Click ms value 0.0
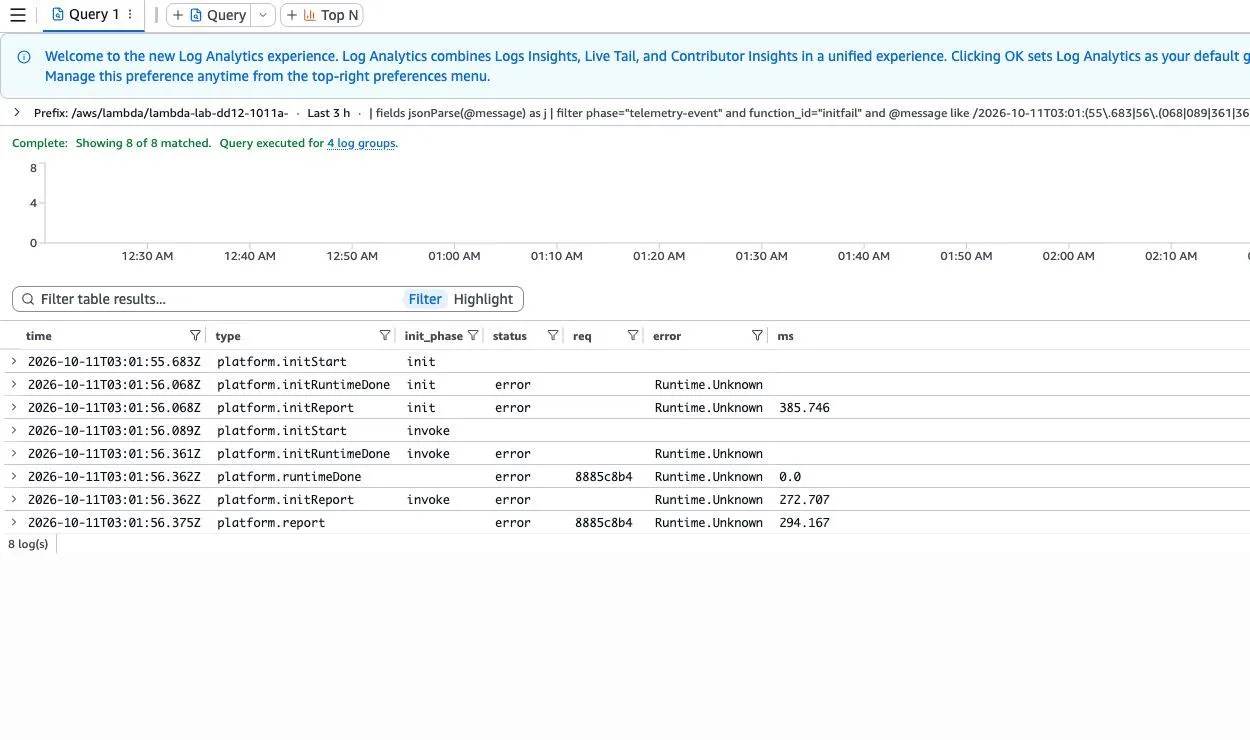Screen dimensions: 1250x740 click(x=790, y=477)
